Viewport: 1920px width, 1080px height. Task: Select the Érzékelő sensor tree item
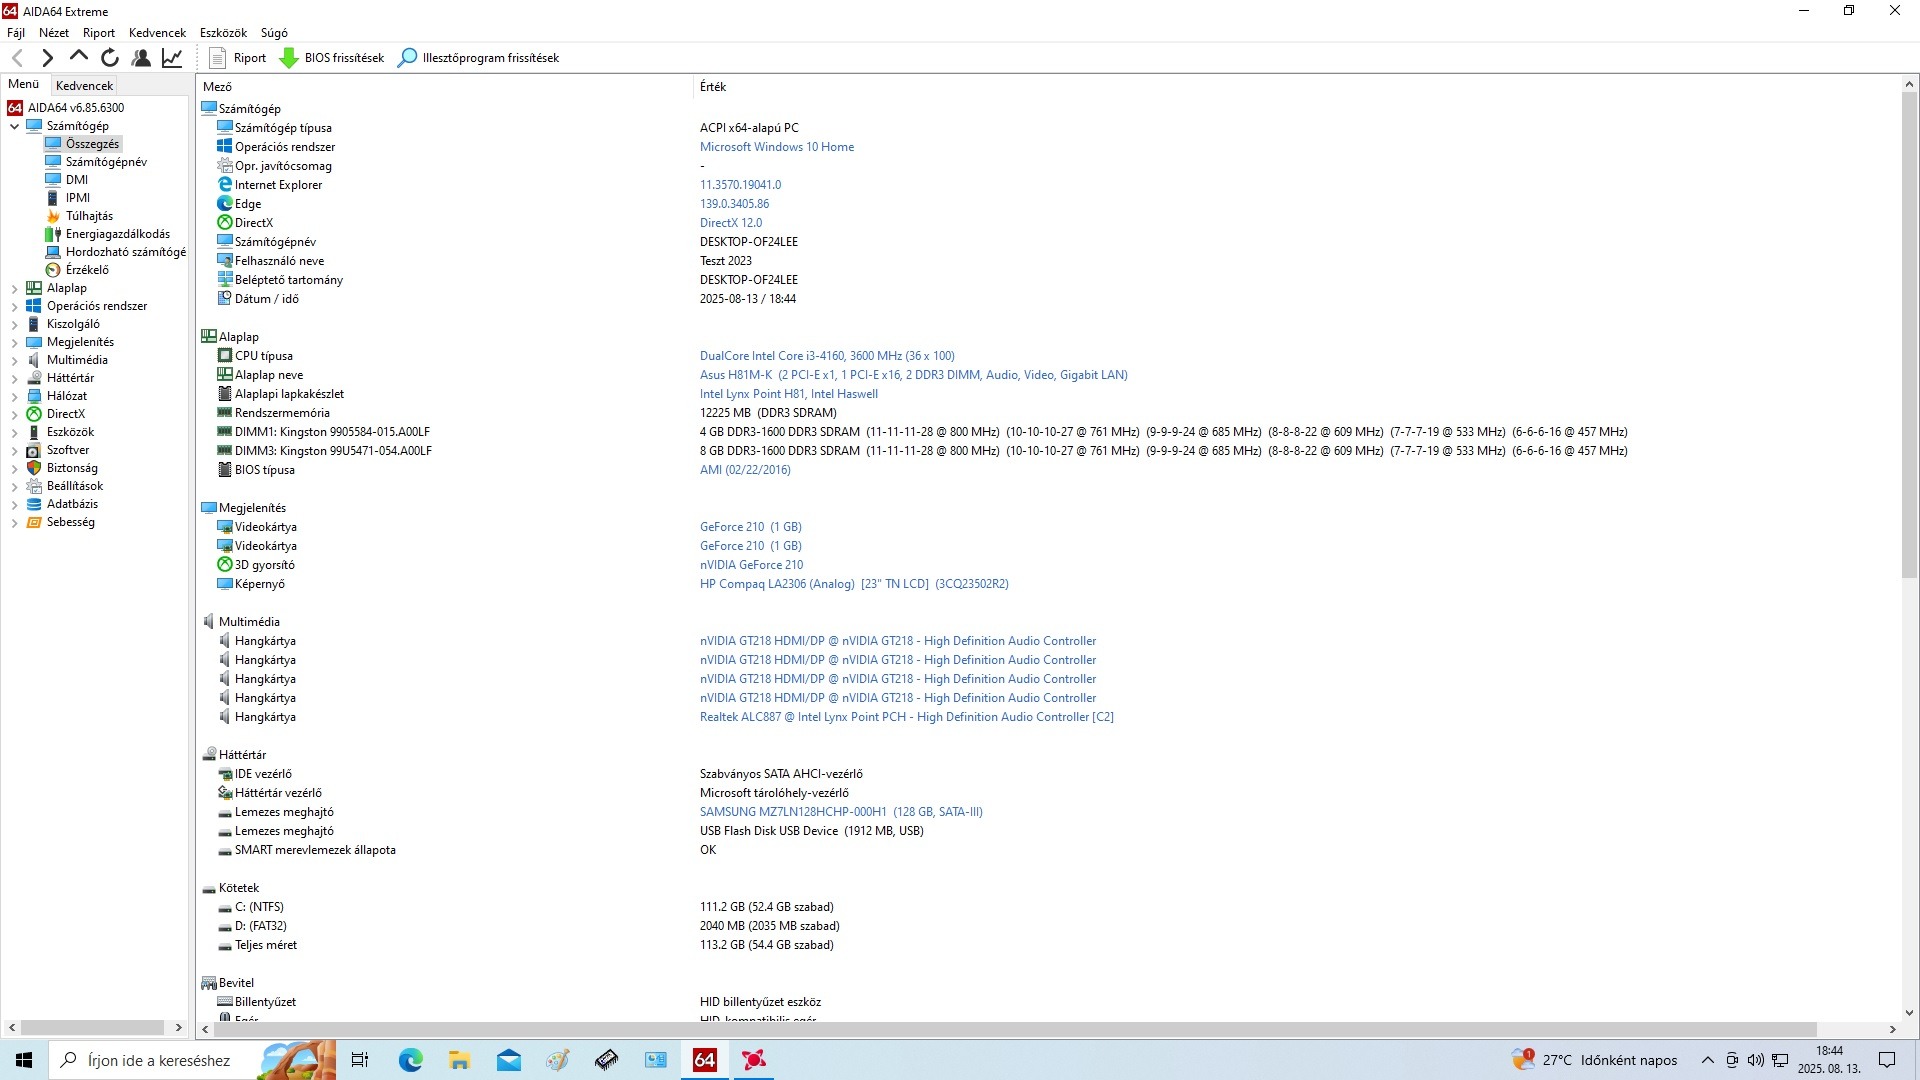(x=87, y=270)
